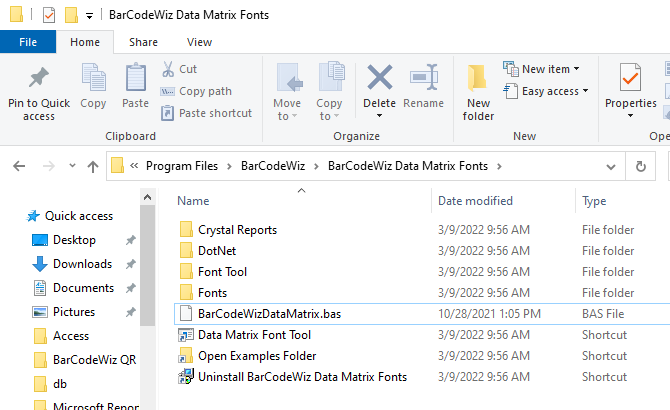Viewport: 670px width, 410px height.
Task: Switch to the View ribbon tab
Action: tap(200, 42)
